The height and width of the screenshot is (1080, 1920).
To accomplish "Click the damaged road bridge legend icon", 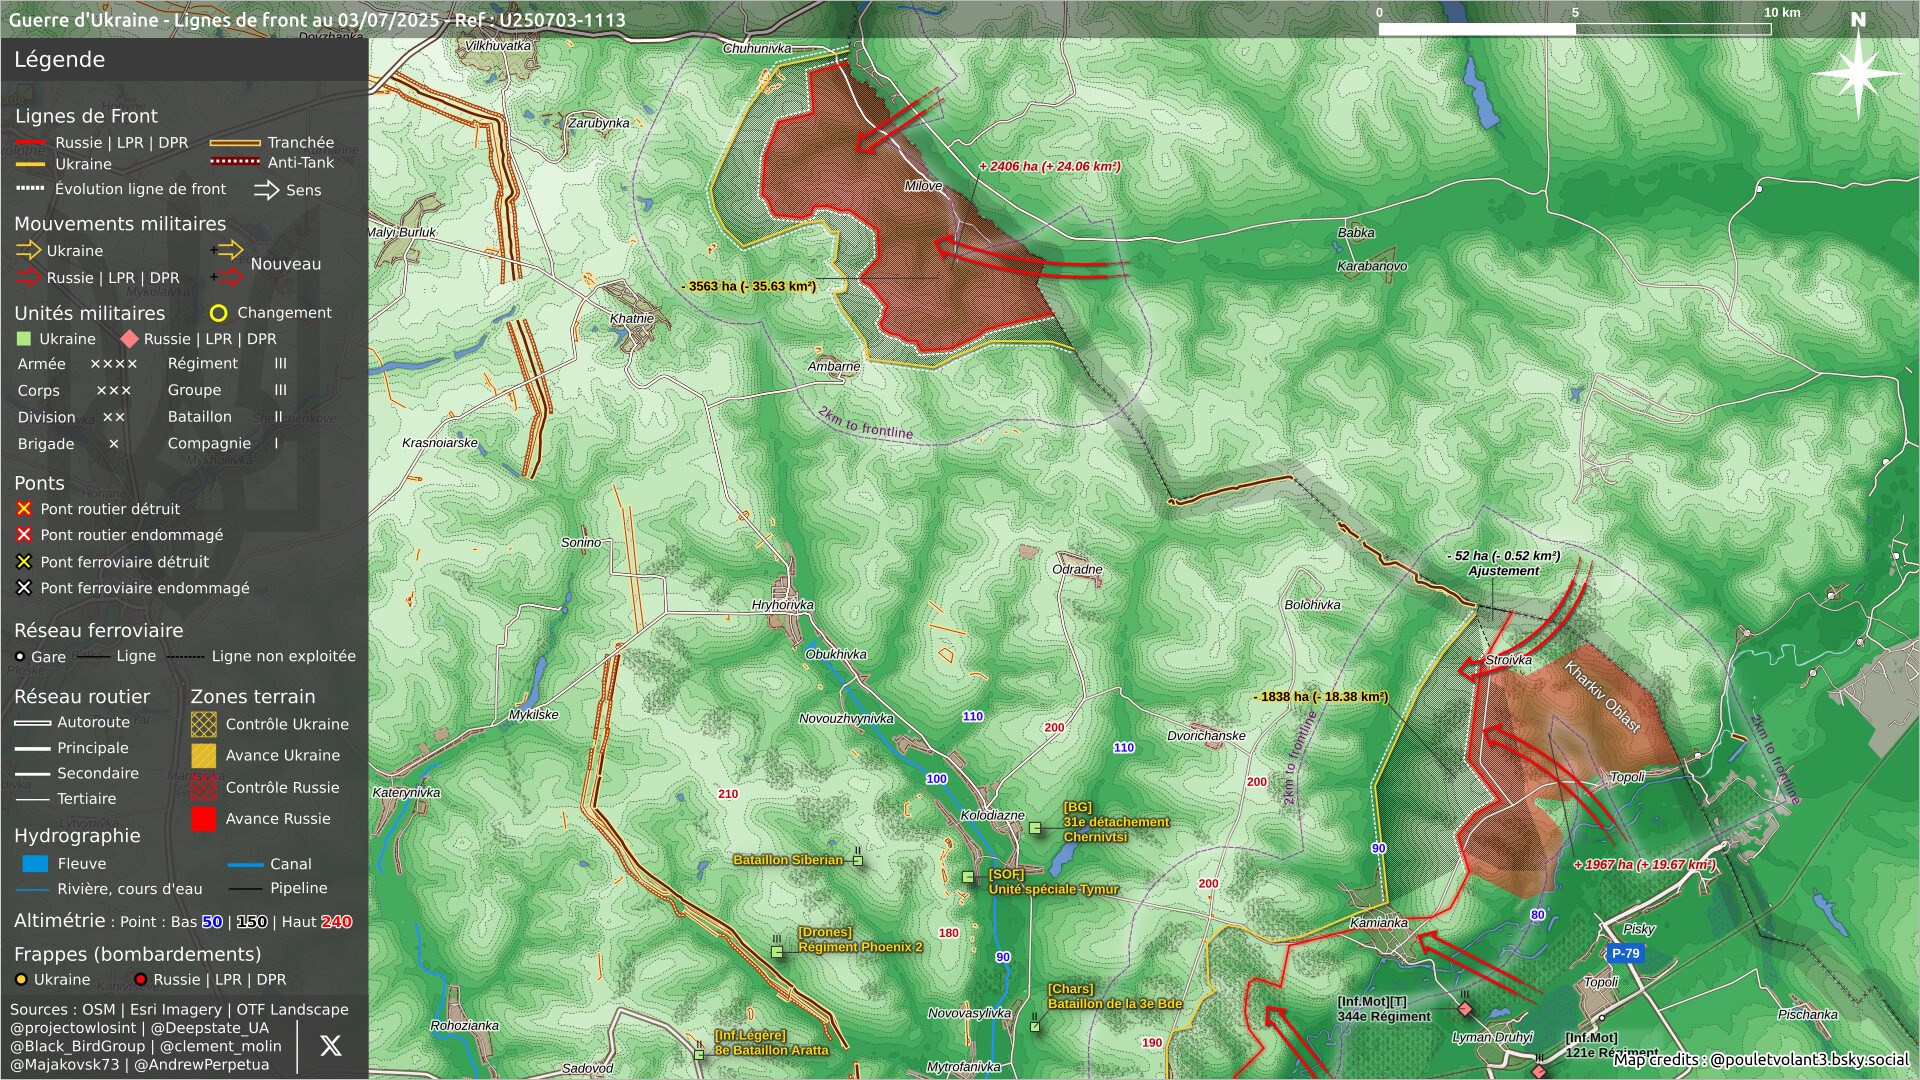I will (24, 535).
